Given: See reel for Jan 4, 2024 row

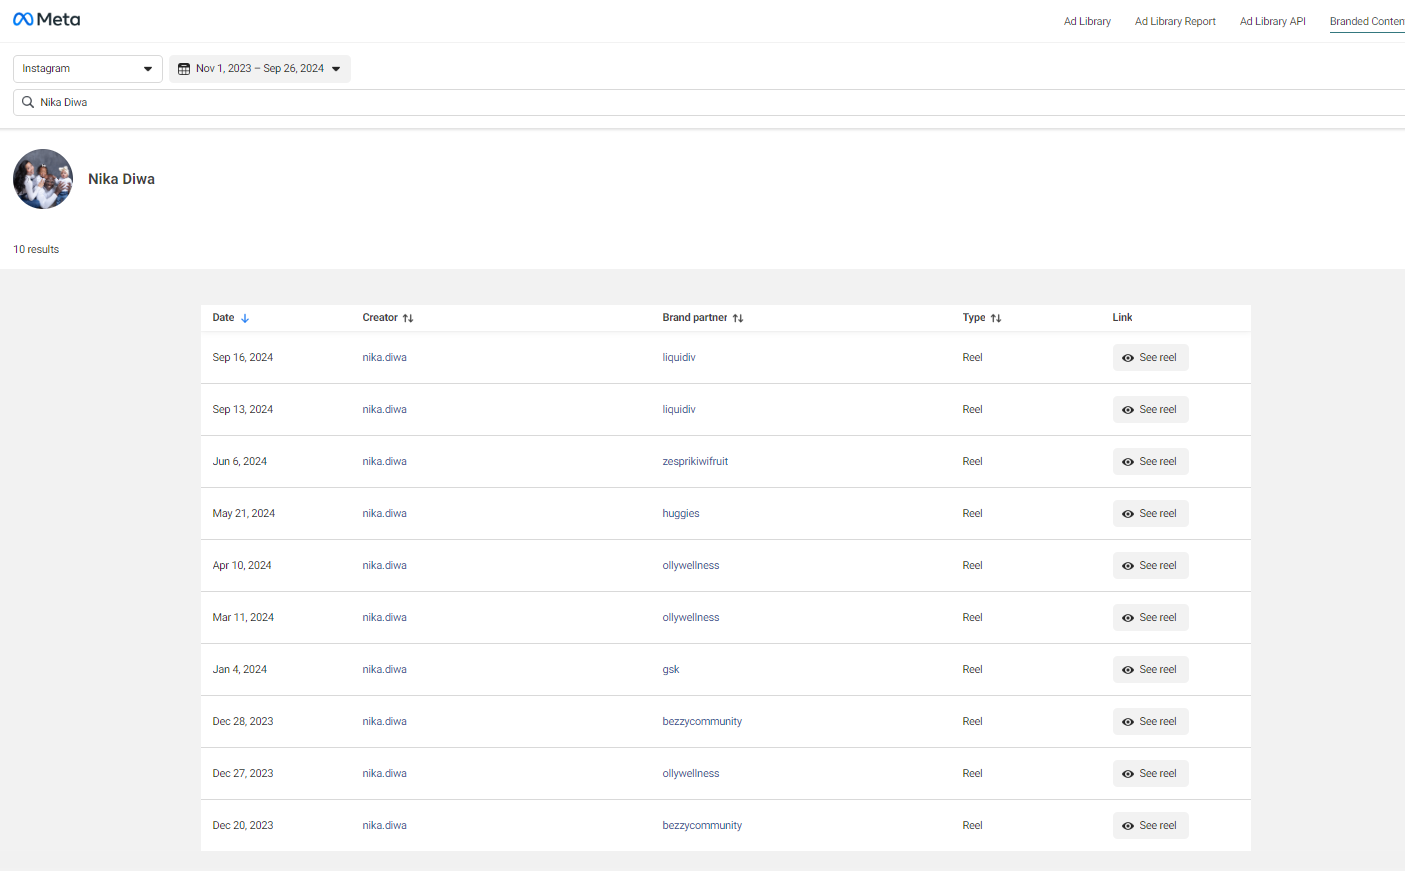Looking at the screenshot, I should click(1150, 670).
